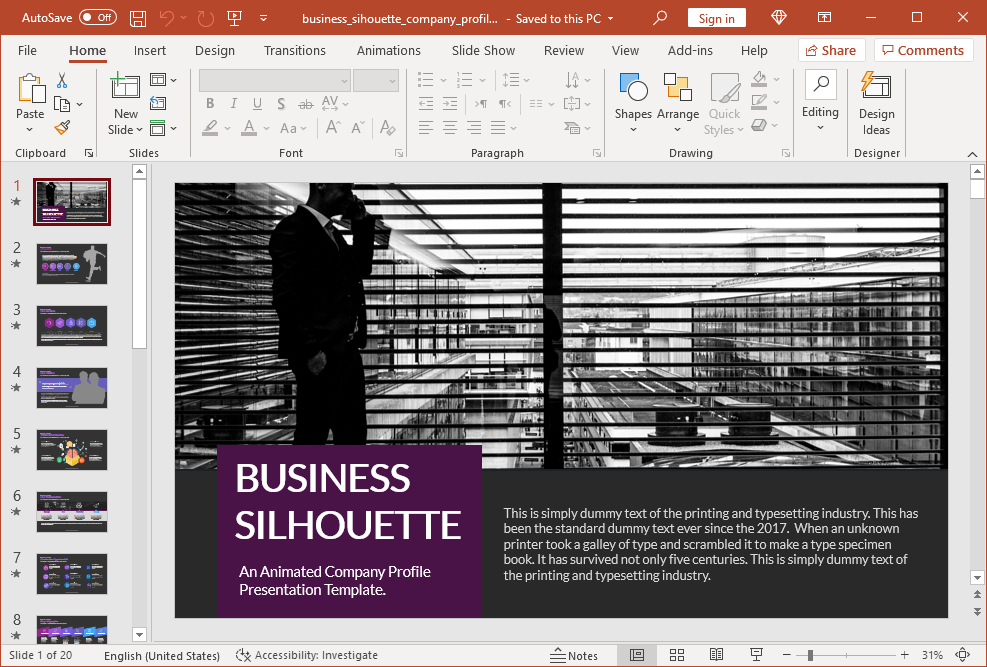Start Slide Show from status bar icon

[756, 655]
